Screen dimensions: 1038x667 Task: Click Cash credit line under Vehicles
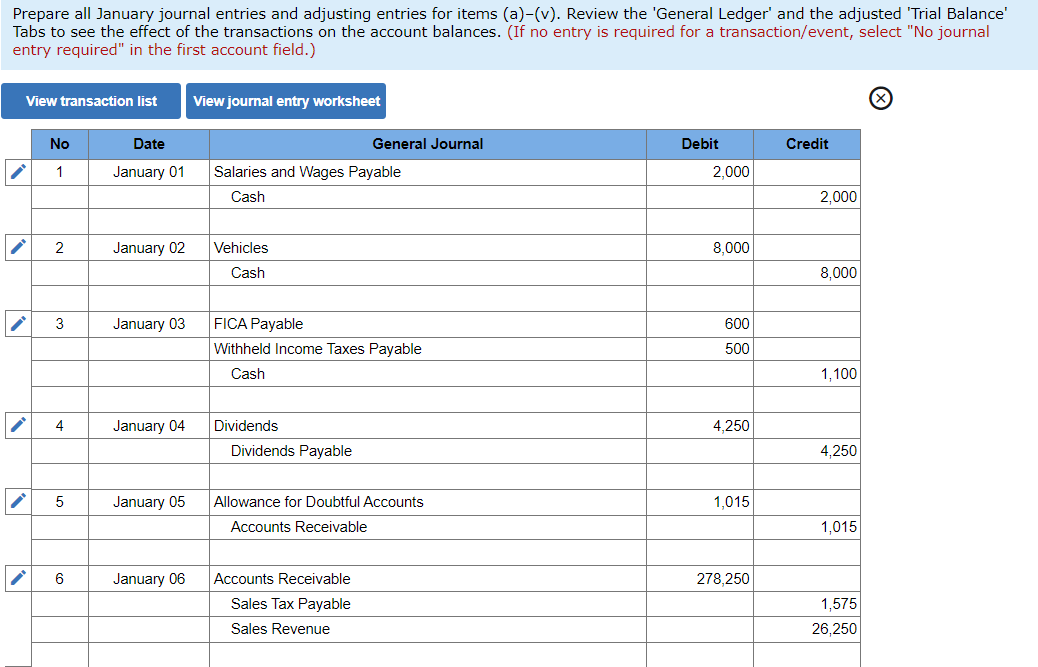click(x=428, y=273)
